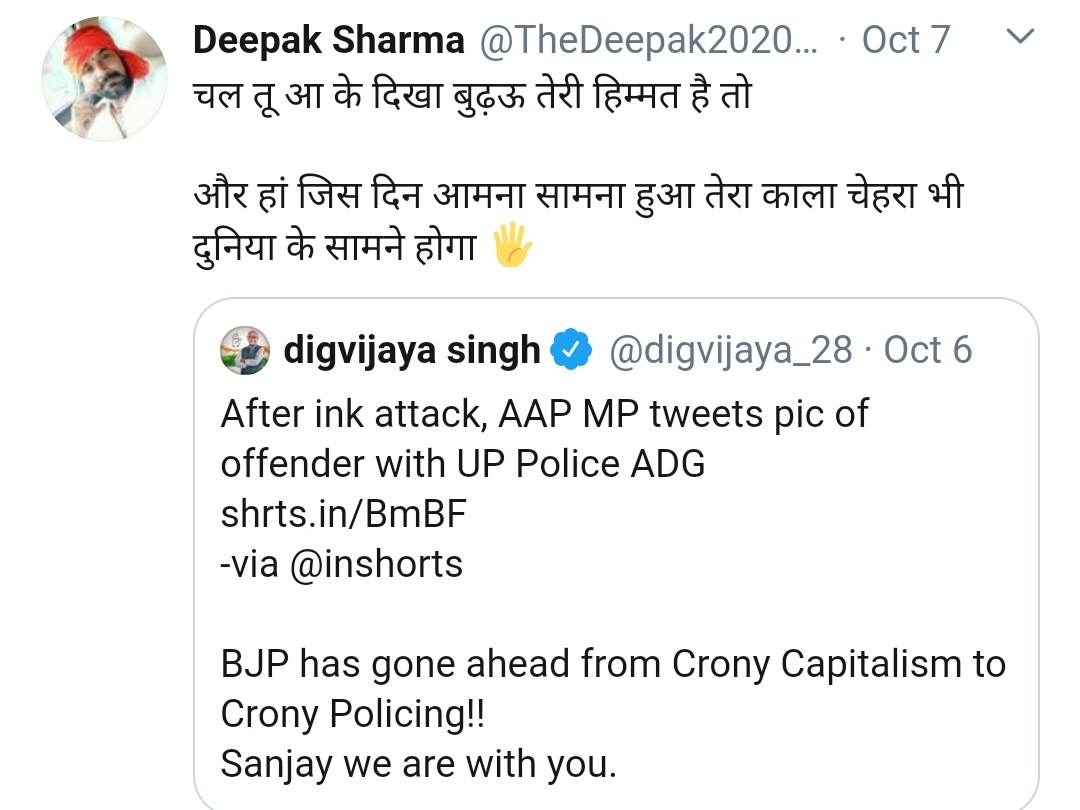The width and height of the screenshot is (1080, 810).
Task: Open digvijaya singh's small avatar
Action: click(x=244, y=350)
